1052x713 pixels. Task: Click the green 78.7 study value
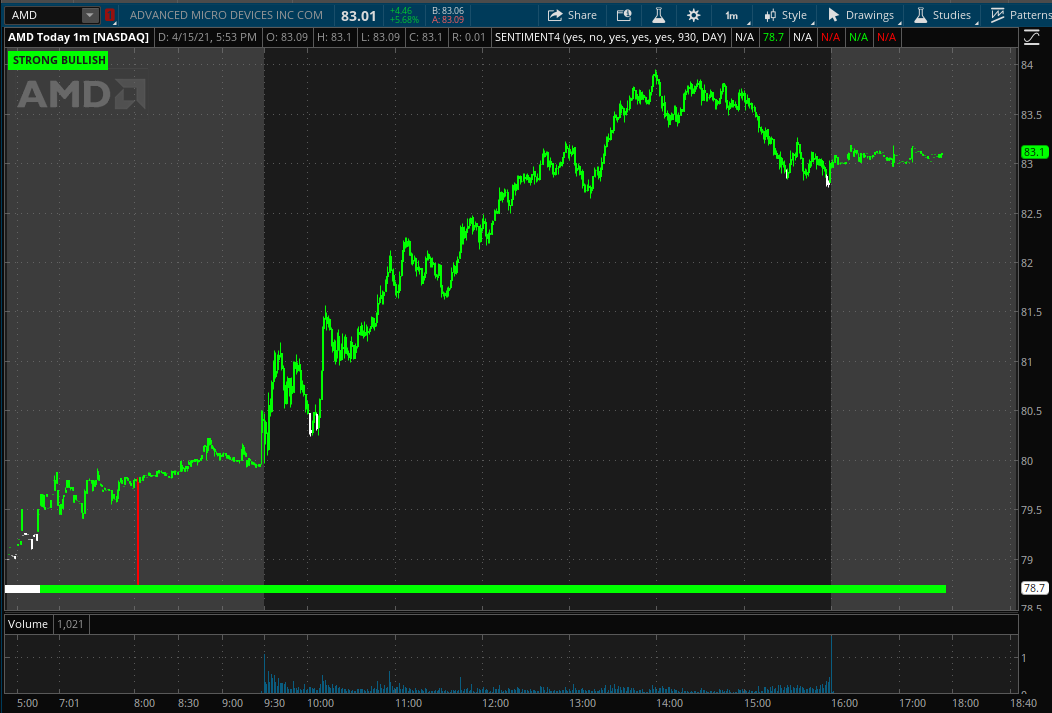click(x=773, y=37)
